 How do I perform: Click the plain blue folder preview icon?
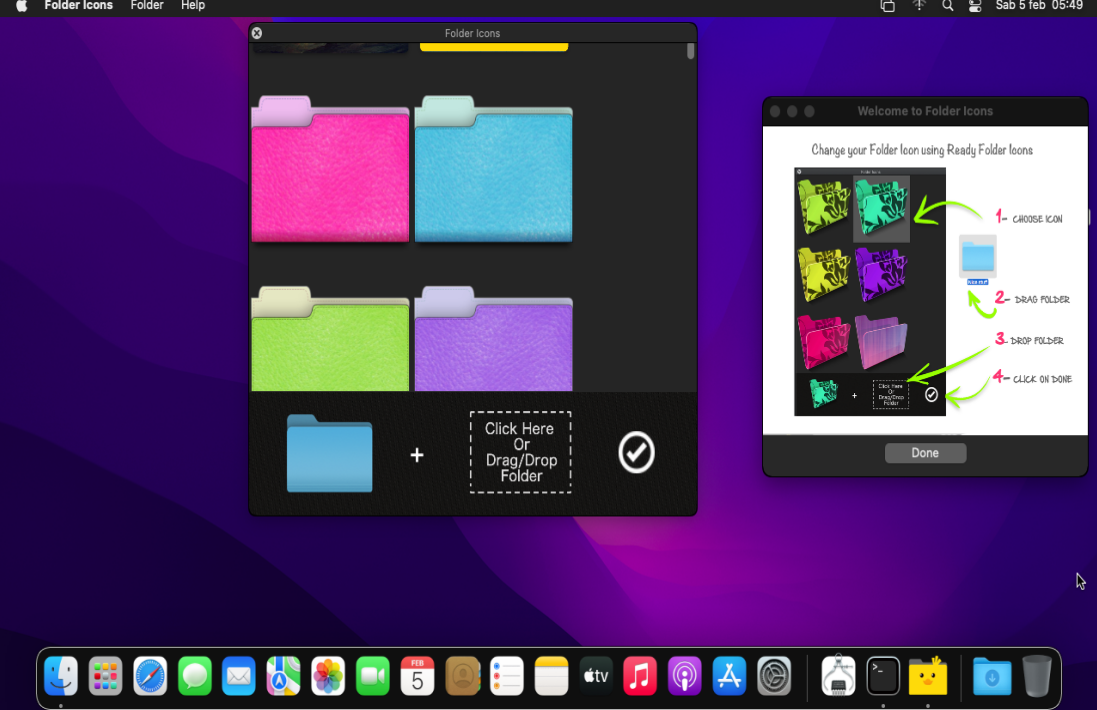(330, 453)
